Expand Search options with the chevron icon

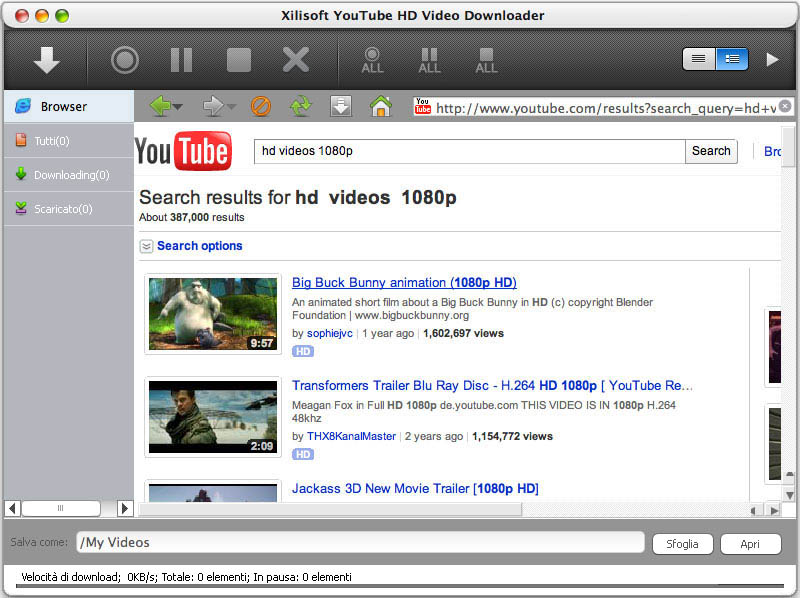coord(146,246)
